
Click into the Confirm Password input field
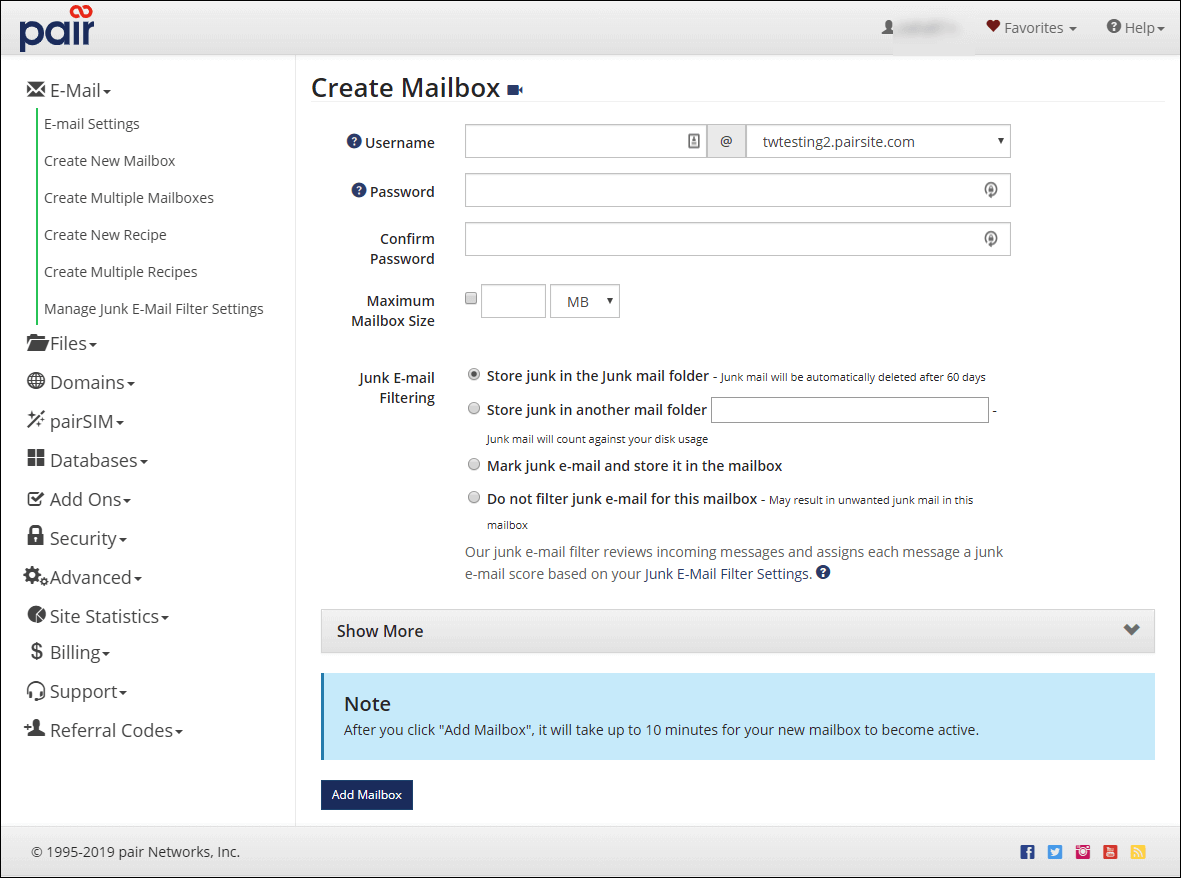coord(737,239)
